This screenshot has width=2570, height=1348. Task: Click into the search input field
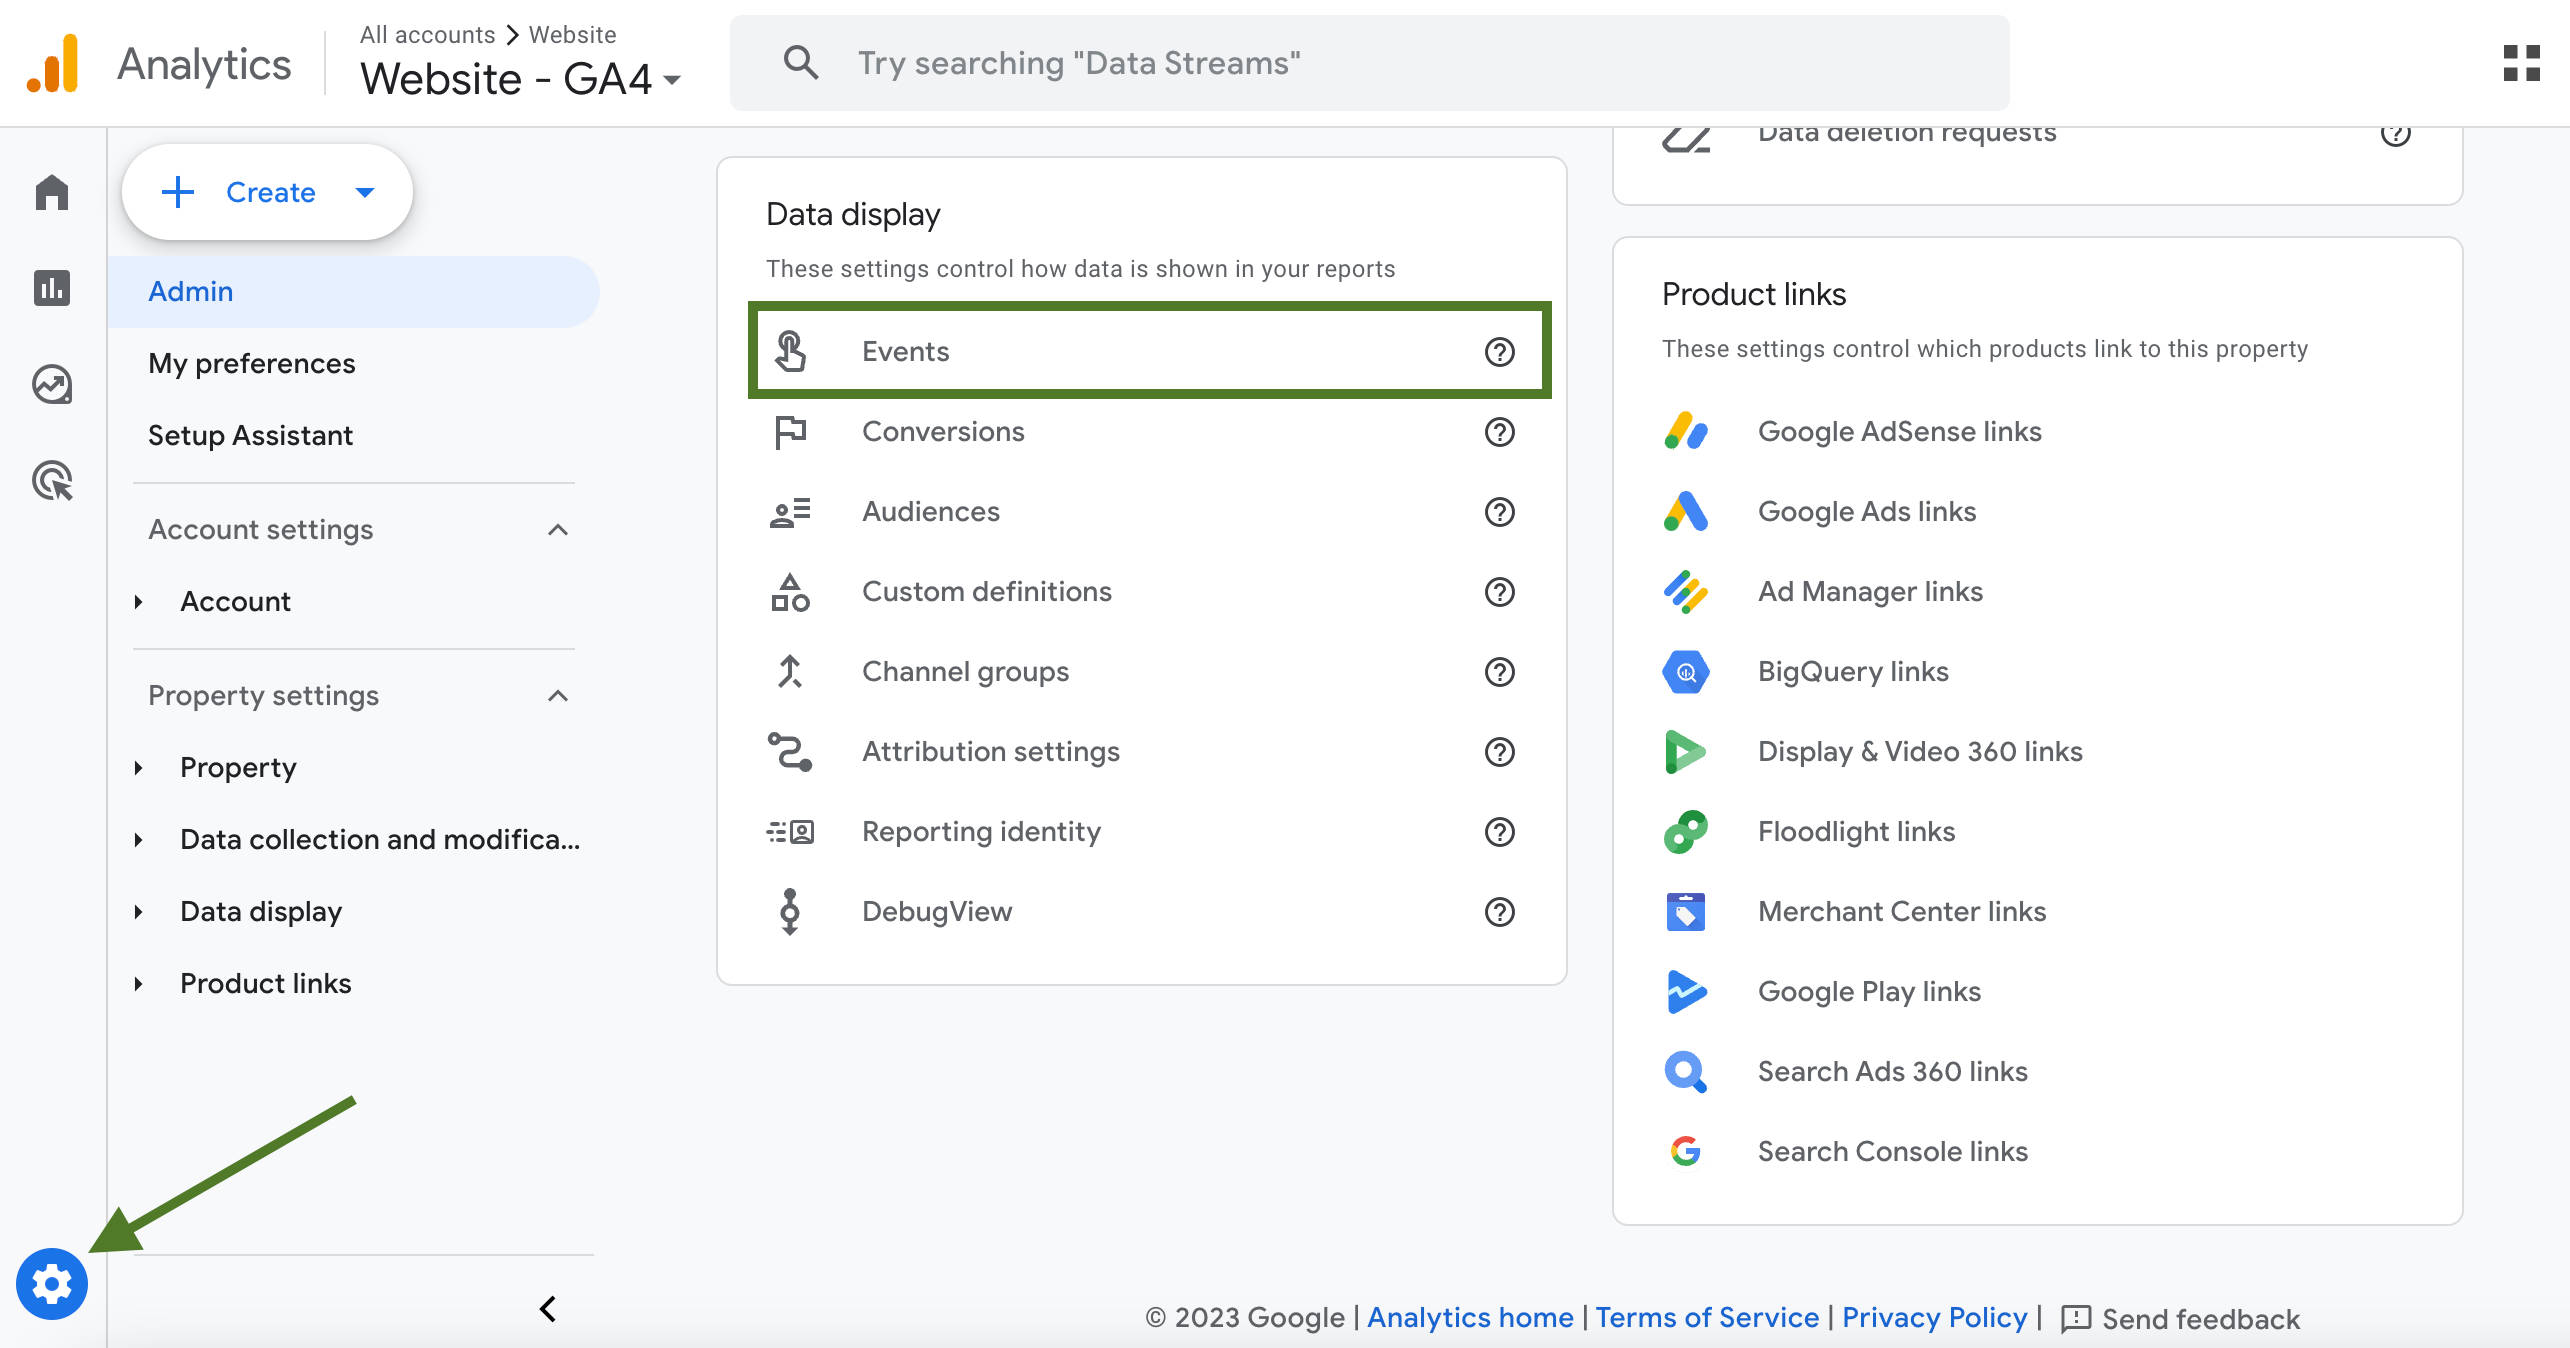1369,63
